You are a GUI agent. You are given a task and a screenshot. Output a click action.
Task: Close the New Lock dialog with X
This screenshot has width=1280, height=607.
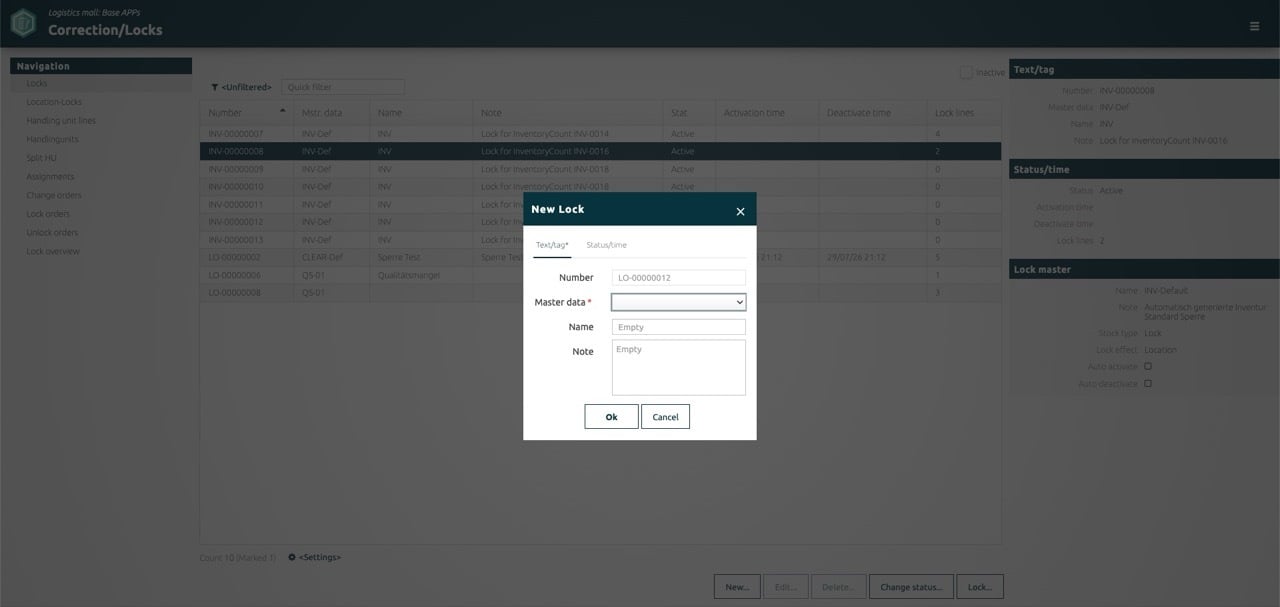point(740,211)
